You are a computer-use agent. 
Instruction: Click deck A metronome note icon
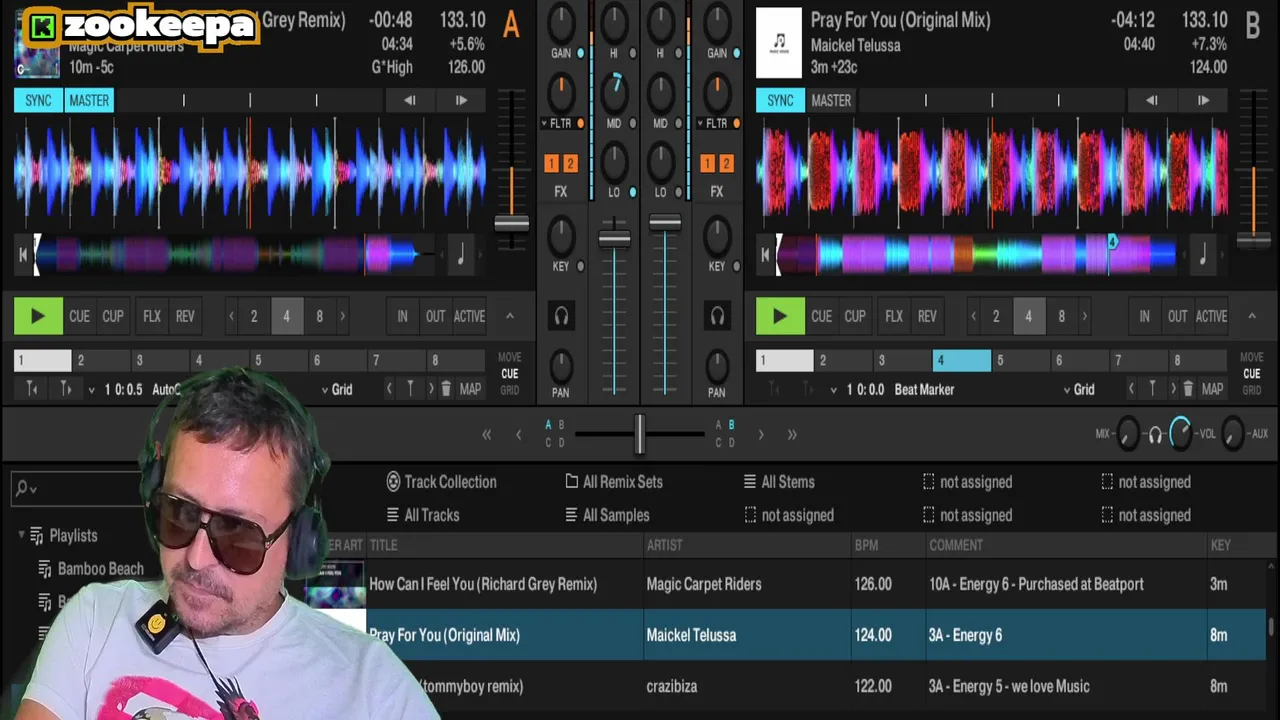(460, 255)
